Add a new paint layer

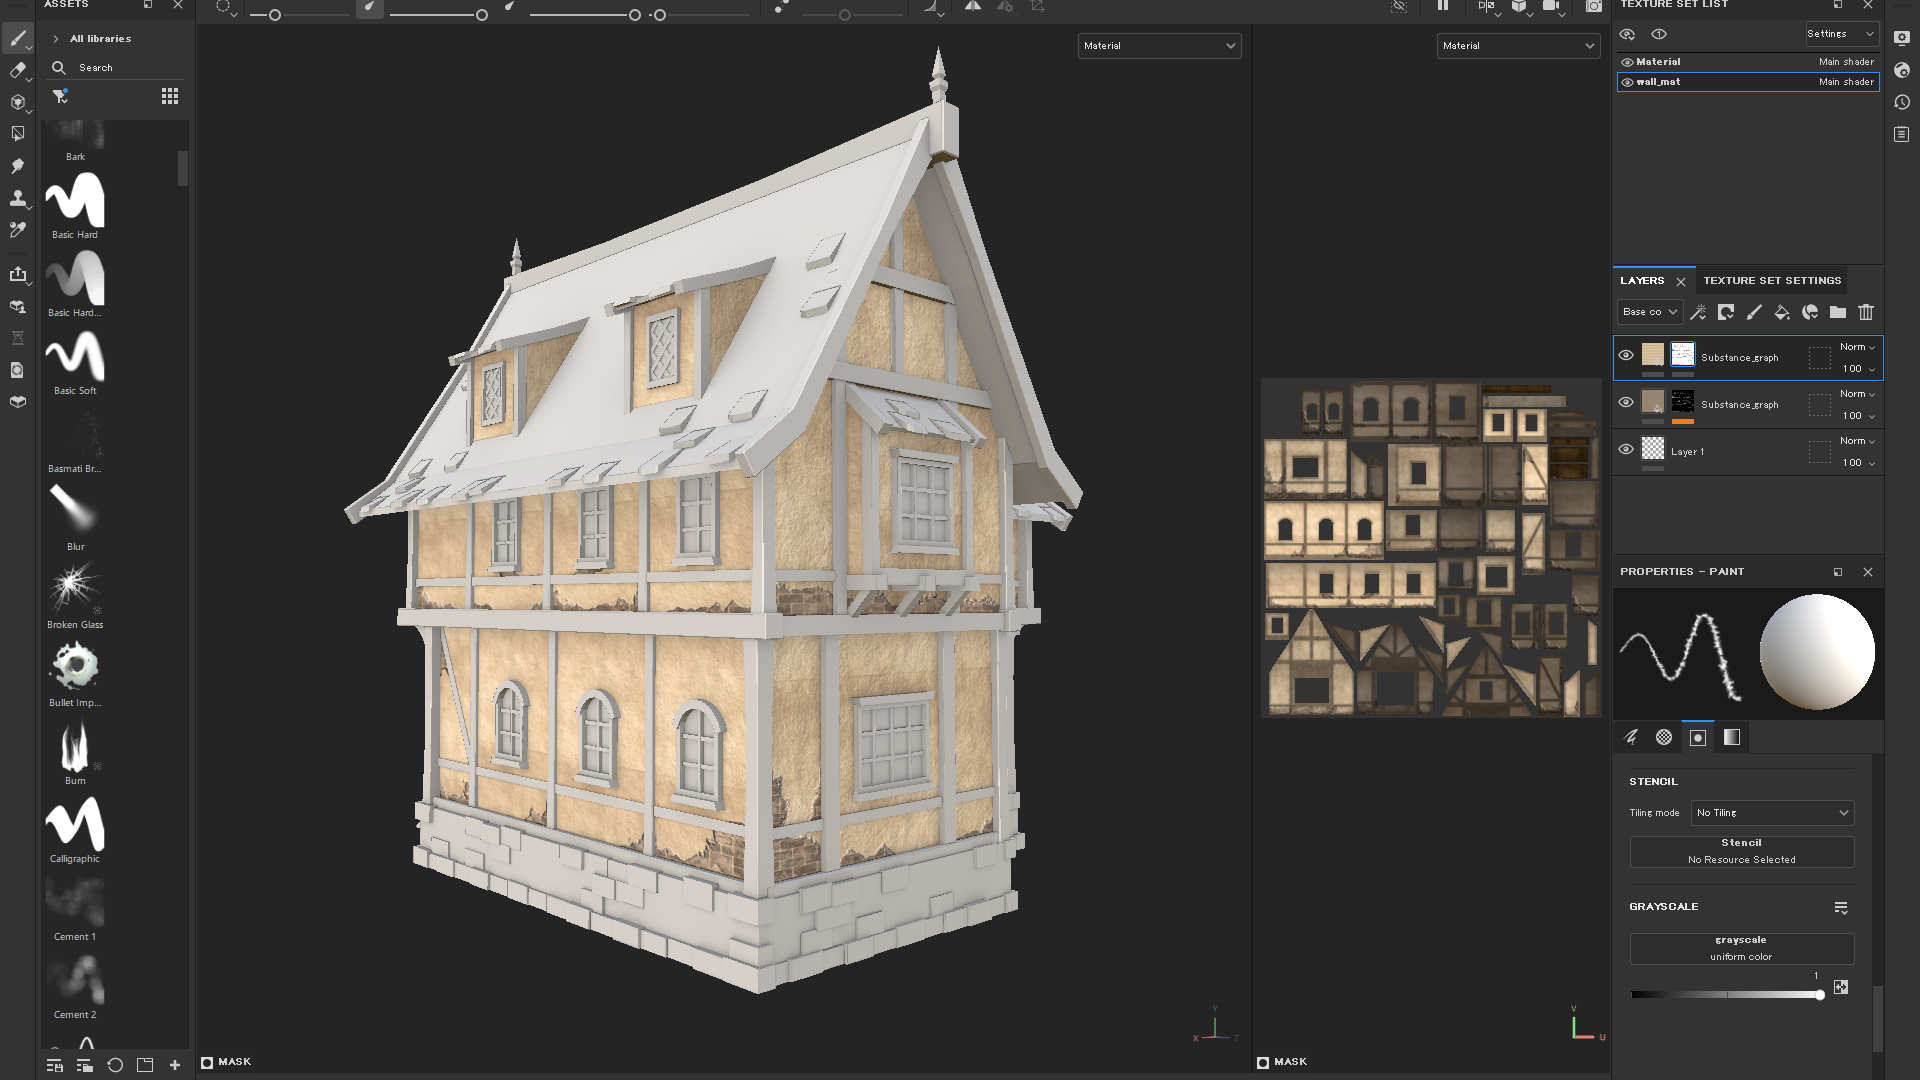pos(1754,312)
